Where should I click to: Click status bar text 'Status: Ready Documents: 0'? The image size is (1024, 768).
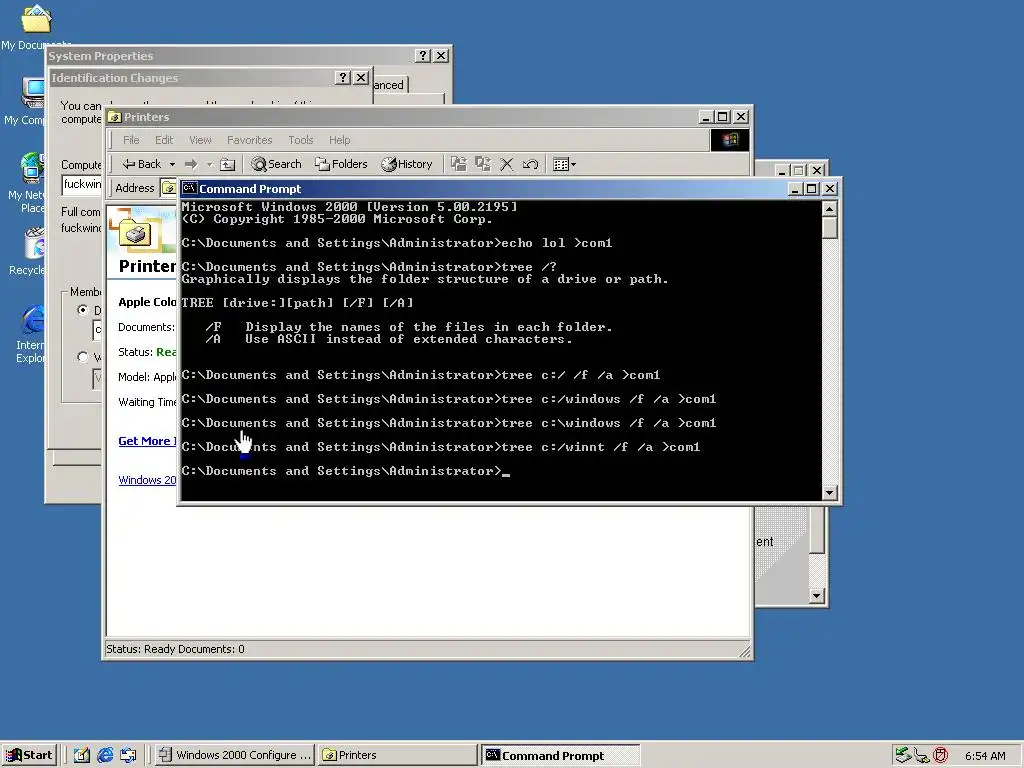[175, 648]
